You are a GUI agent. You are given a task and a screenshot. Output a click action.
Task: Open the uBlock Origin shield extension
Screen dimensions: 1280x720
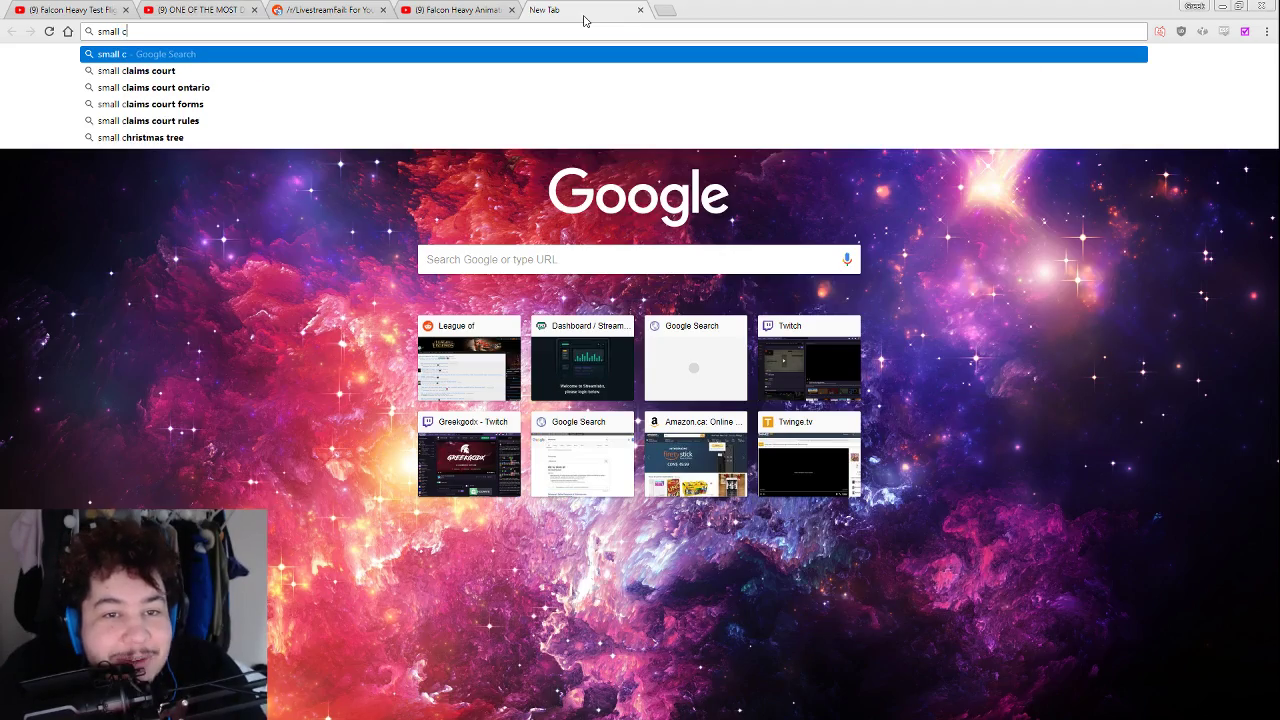coord(1181,31)
